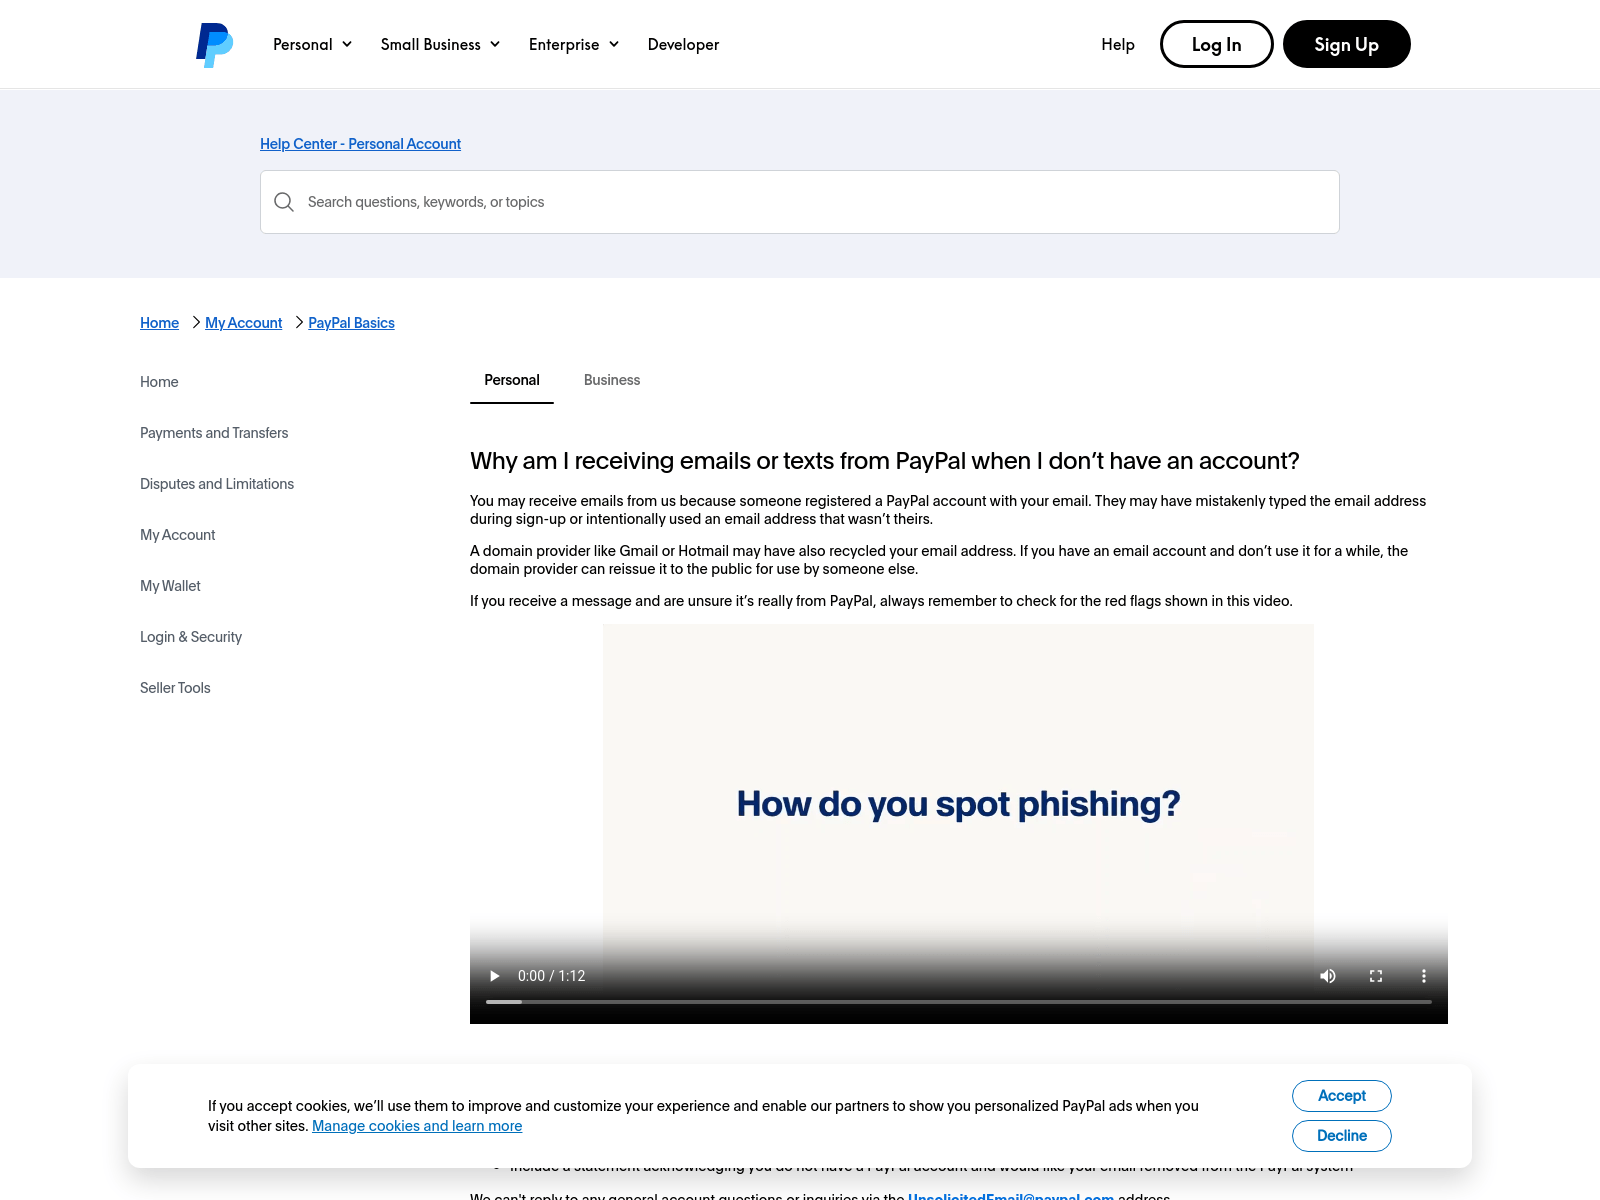Open the video's three-dot options menu
Screen dimensions: 1600x1200
tap(1424, 976)
